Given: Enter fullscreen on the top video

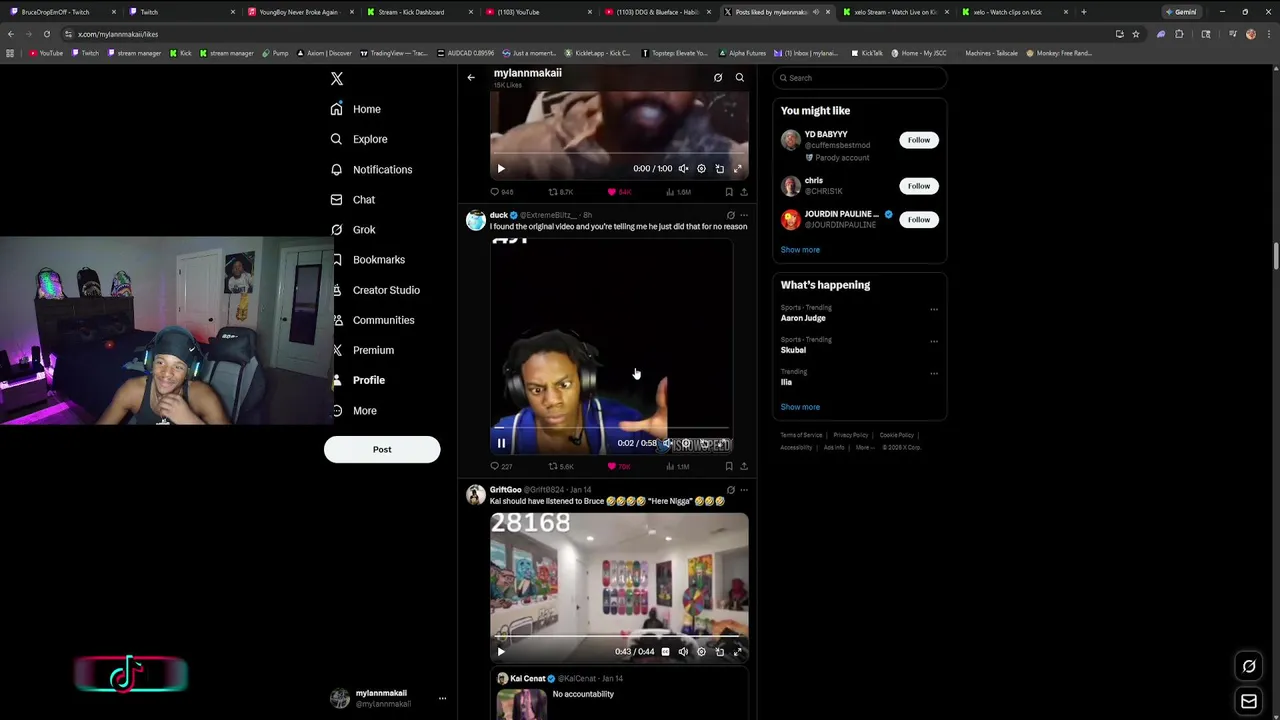Looking at the screenshot, I should click(x=738, y=169).
